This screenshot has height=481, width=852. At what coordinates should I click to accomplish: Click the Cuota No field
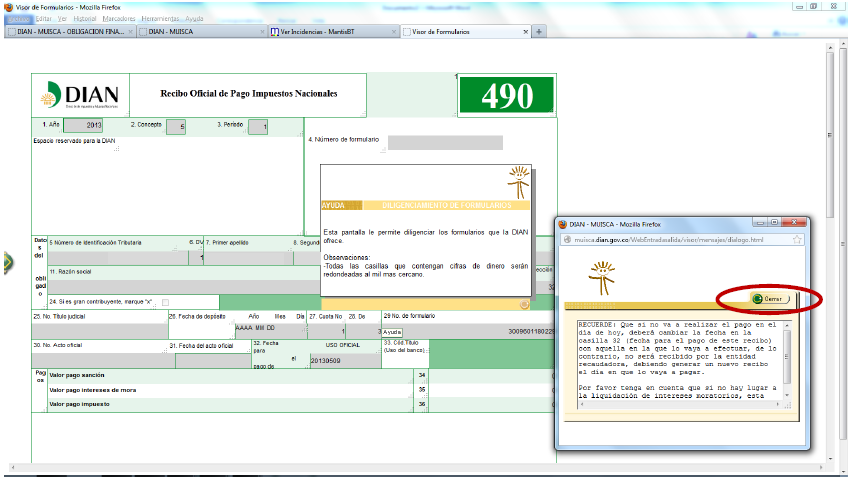pyautogui.click(x=326, y=330)
